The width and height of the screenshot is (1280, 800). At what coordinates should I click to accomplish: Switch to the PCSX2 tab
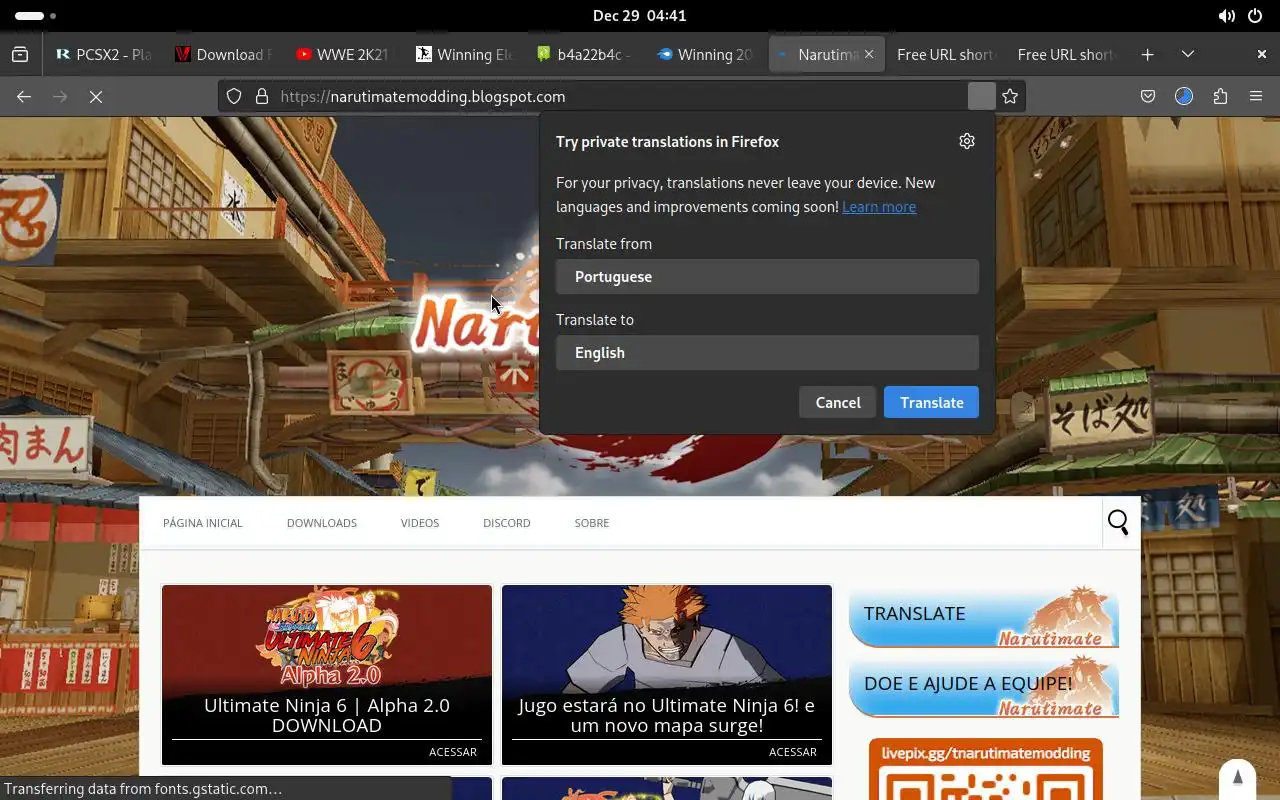104,55
